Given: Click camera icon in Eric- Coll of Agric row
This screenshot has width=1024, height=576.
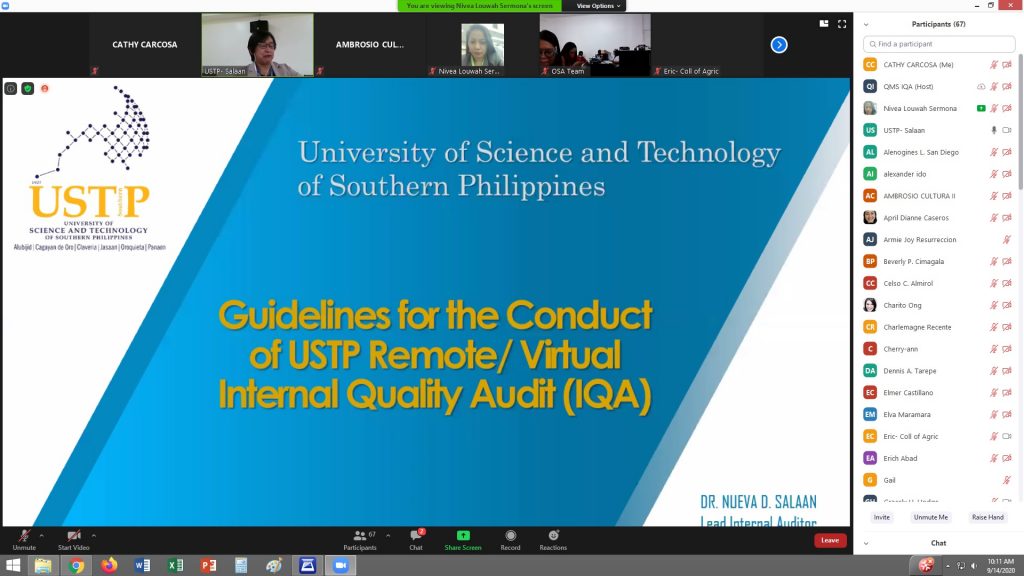Looking at the screenshot, I should tap(1007, 436).
